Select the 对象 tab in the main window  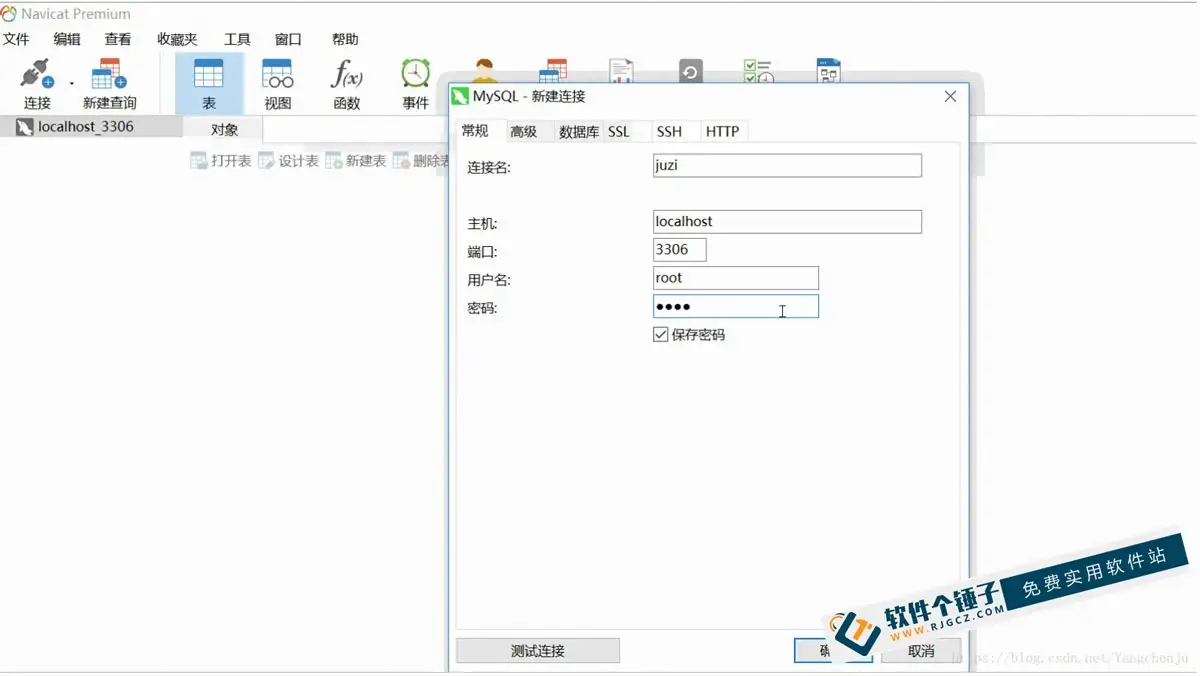click(x=224, y=129)
